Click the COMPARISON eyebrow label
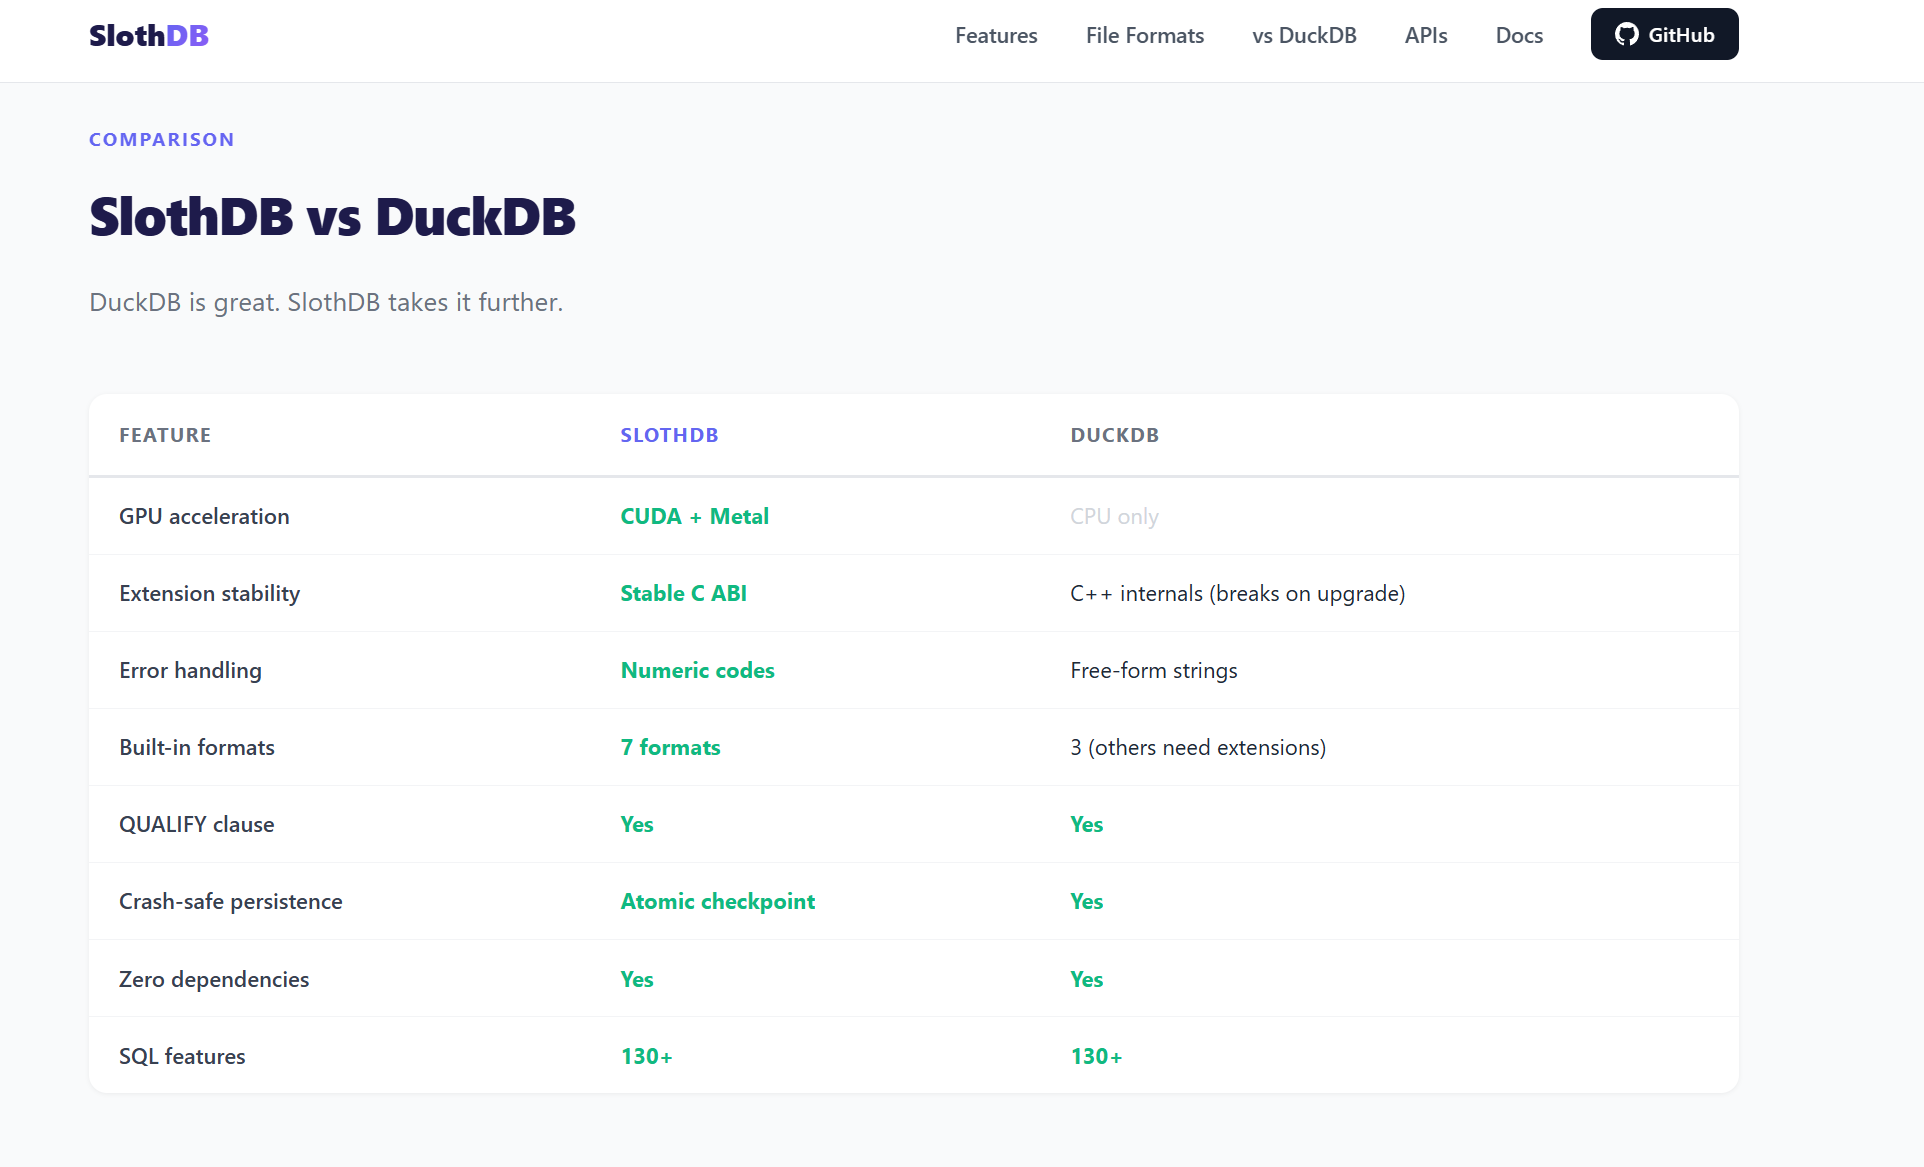Viewport: 1924px width, 1167px height. 161,139
